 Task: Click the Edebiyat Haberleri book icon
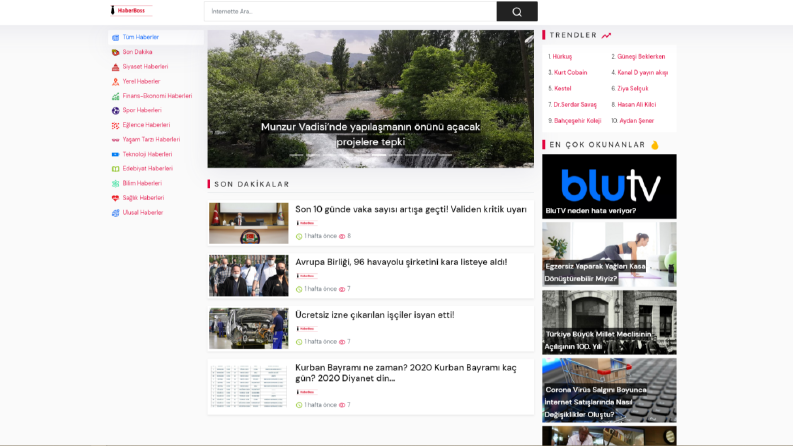(x=115, y=169)
